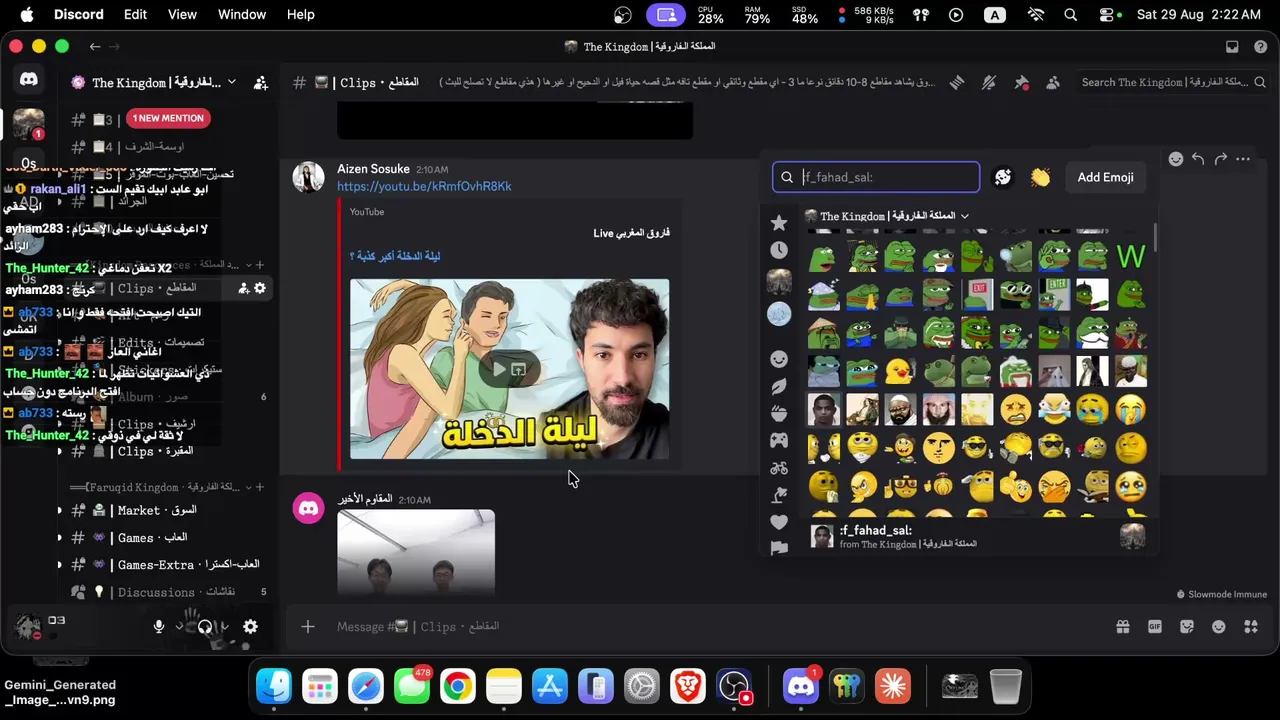Screen dimensions: 1280x720
Task: Expand the Market channel arrow
Action: (x=59, y=511)
